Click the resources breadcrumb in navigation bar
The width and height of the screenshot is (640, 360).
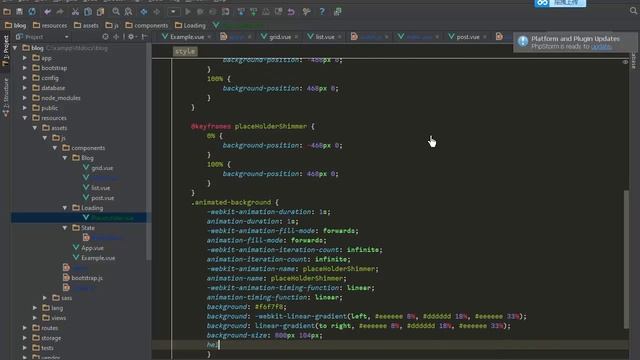pyautogui.click(x=50, y=25)
